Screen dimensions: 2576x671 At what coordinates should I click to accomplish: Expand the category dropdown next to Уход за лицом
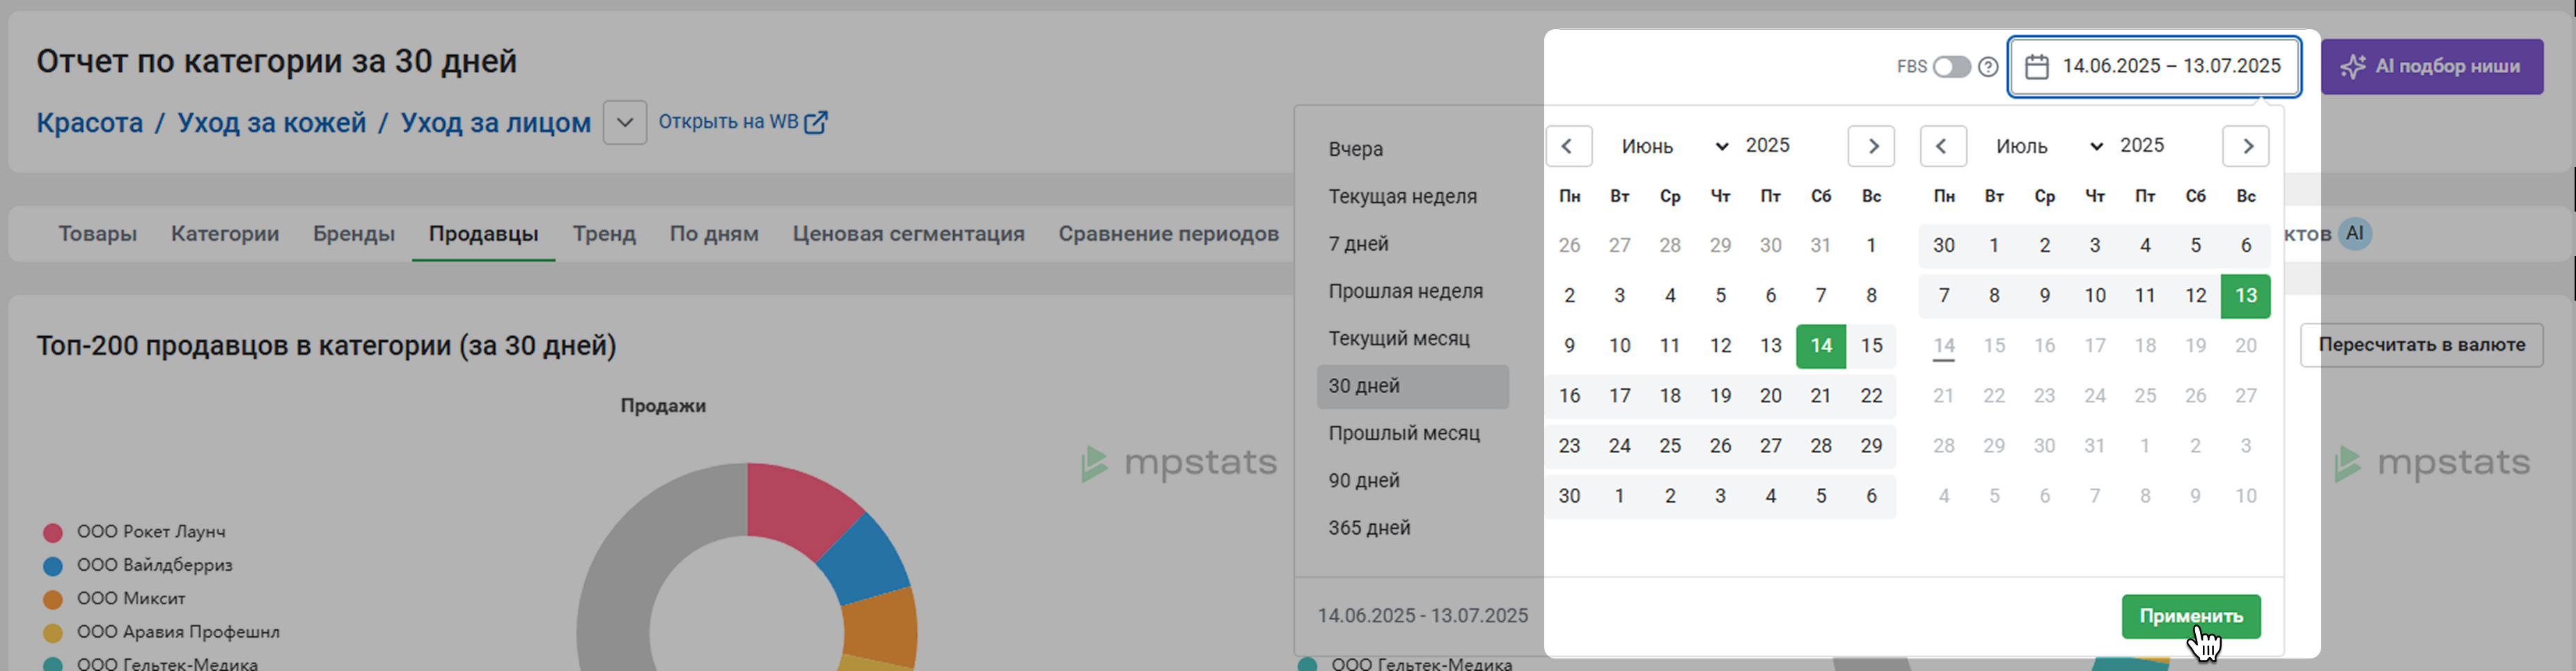click(625, 123)
